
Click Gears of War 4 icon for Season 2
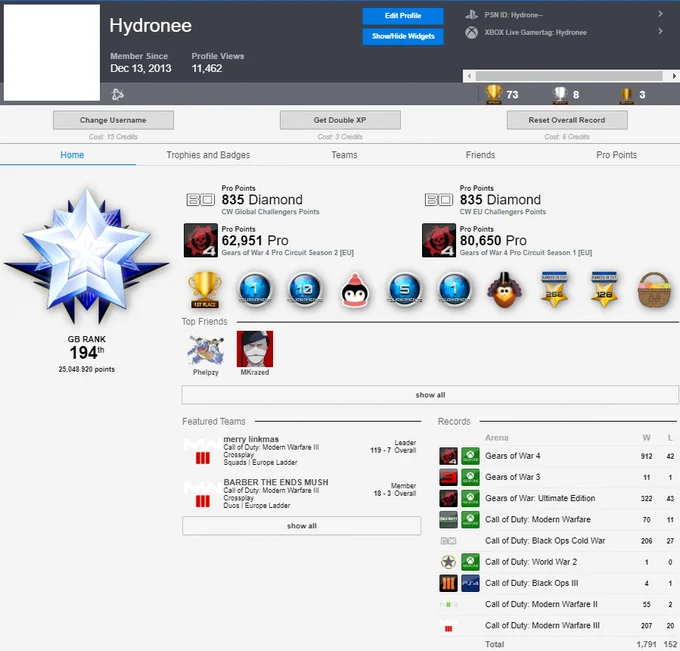[x=200, y=240]
